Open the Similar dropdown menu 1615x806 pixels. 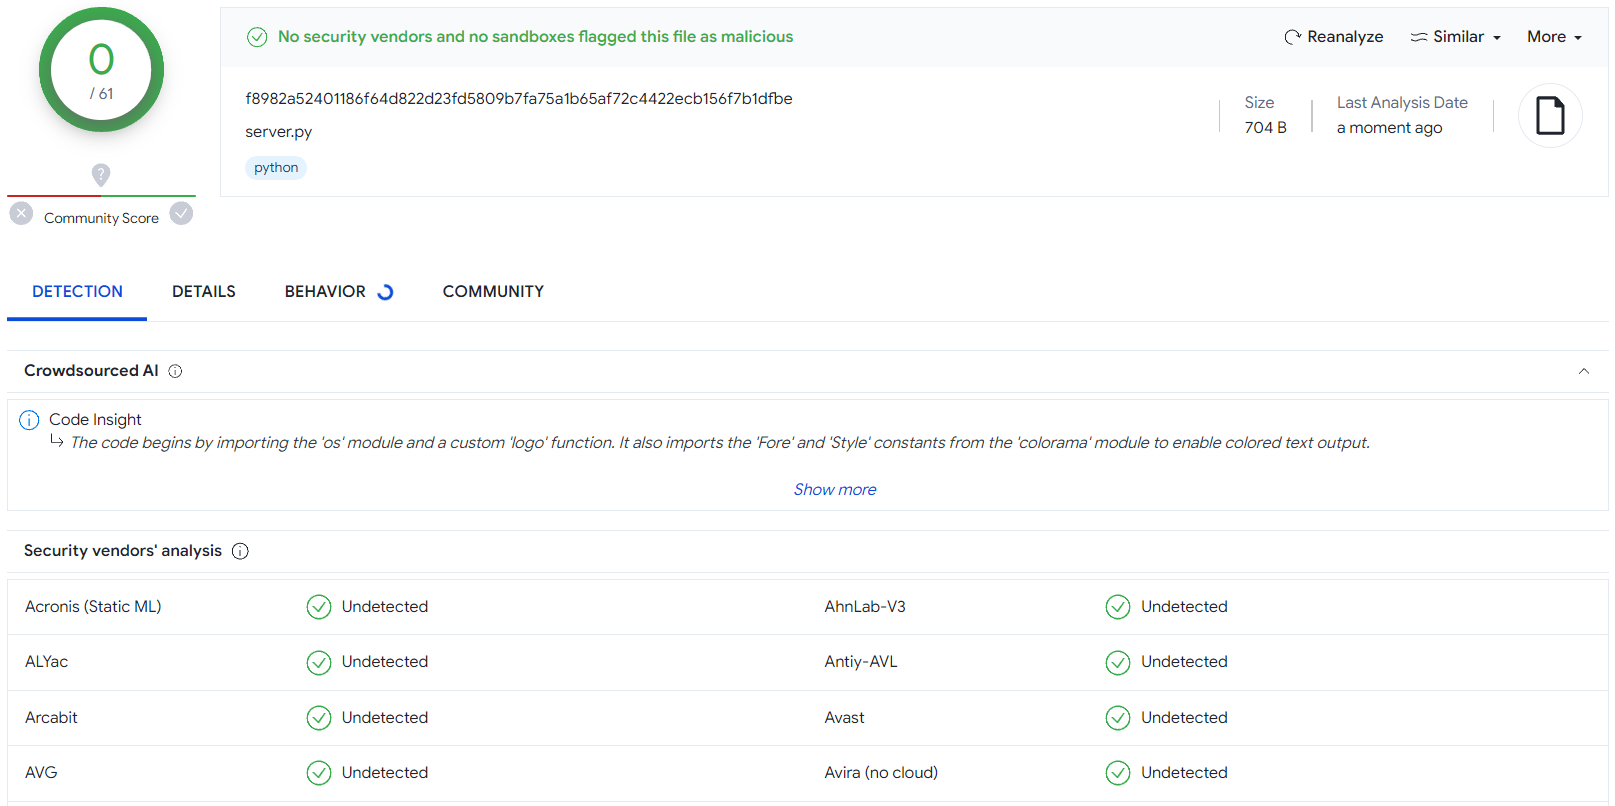tap(1455, 37)
